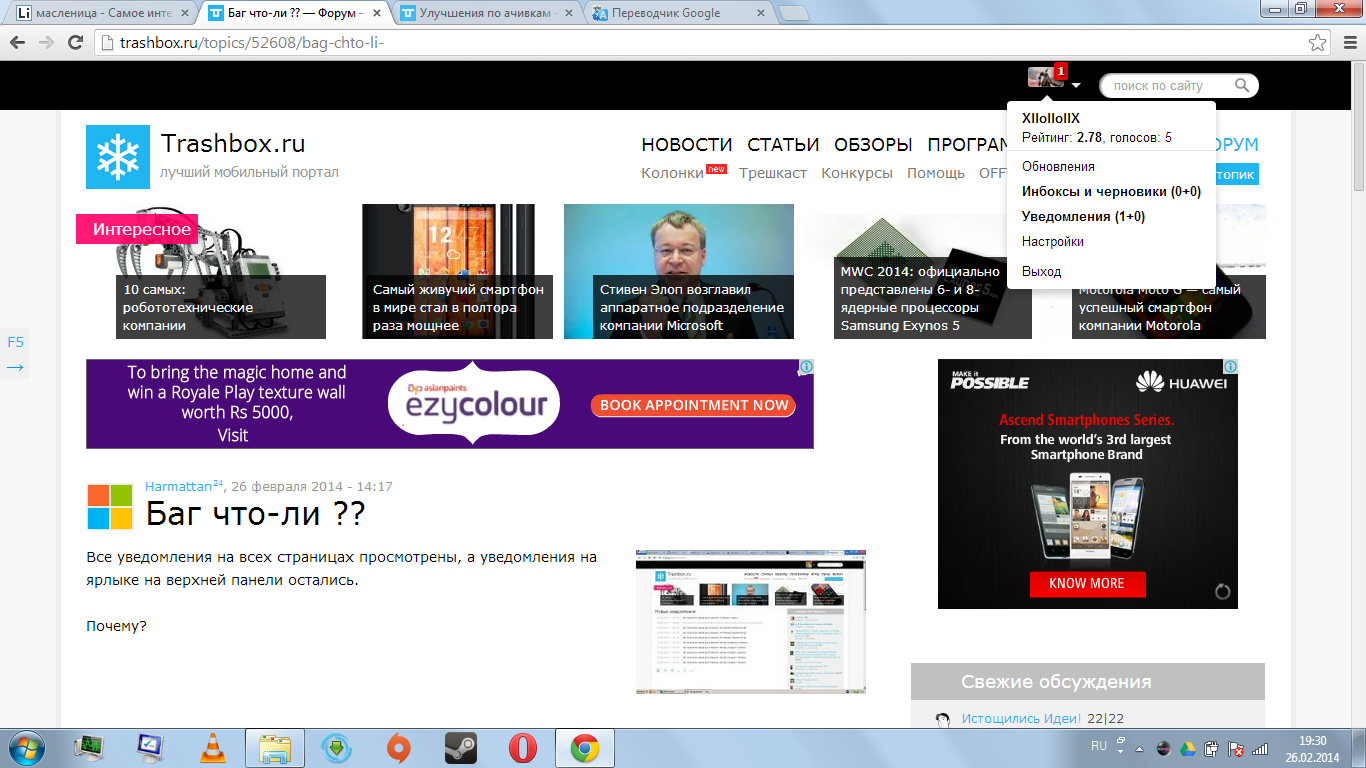Click the browser back arrow

point(18,43)
